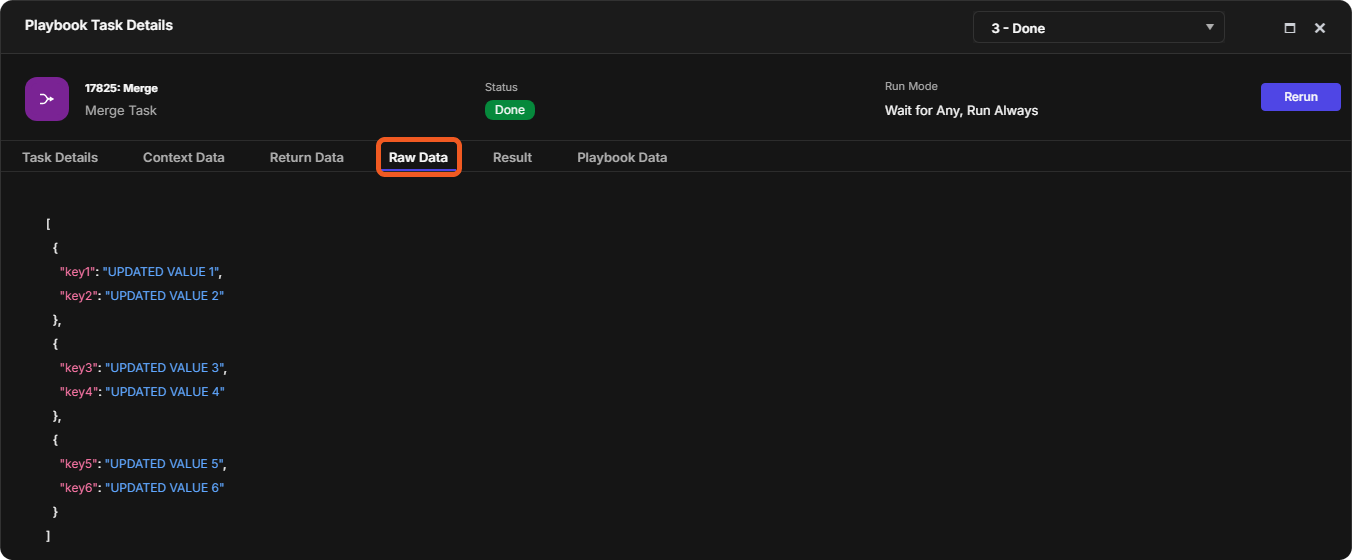Open the Context Data tab
This screenshot has width=1352, height=560.
(x=184, y=157)
